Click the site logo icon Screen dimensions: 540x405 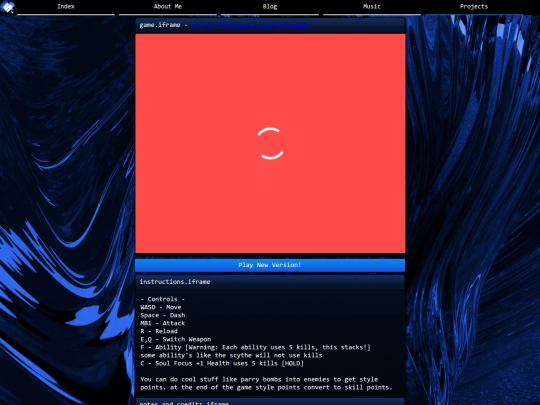(x=8, y=7)
